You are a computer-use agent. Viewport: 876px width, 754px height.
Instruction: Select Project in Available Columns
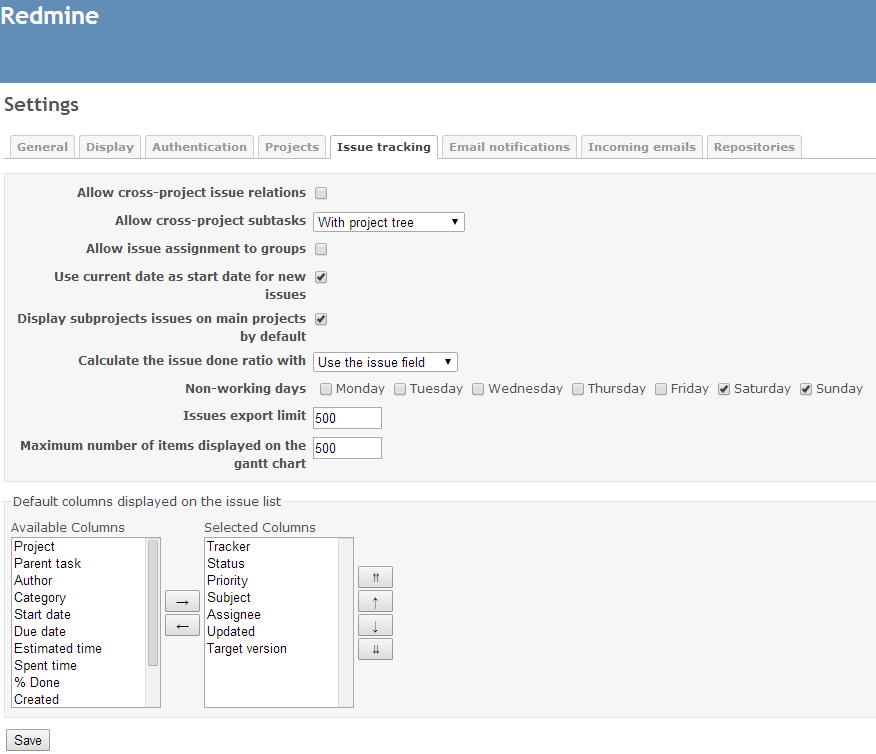pos(79,547)
